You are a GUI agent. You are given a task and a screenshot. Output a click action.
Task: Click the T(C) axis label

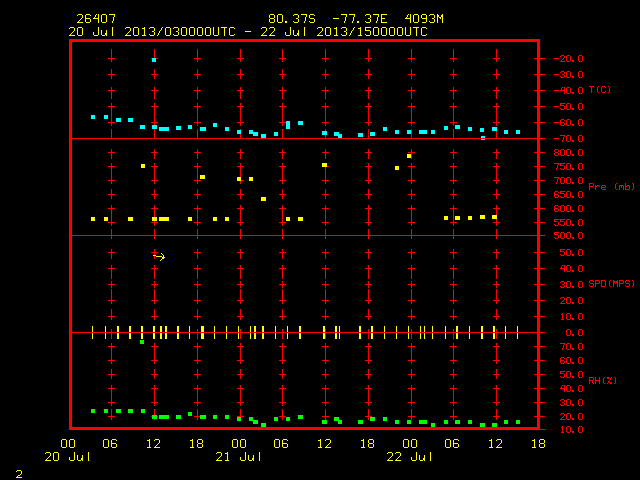pyautogui.click(x=600, y=89)
